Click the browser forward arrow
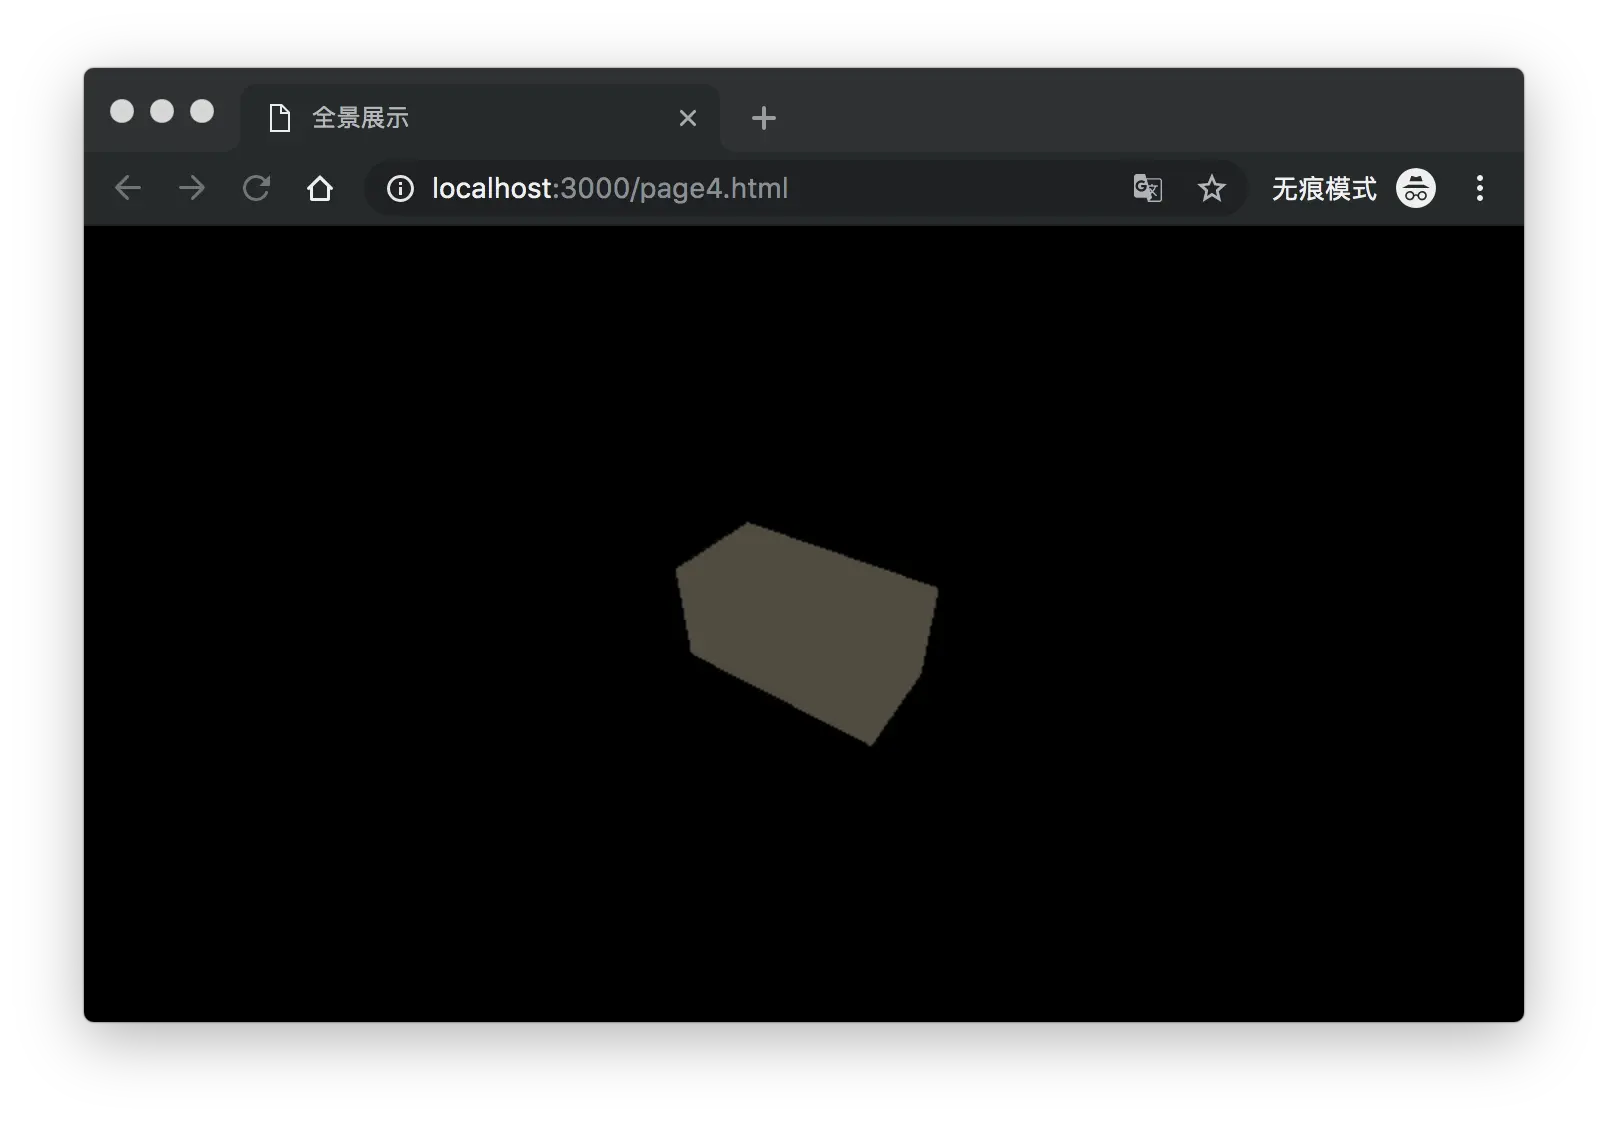1608x1122 pixels. (x=192, y=188)
